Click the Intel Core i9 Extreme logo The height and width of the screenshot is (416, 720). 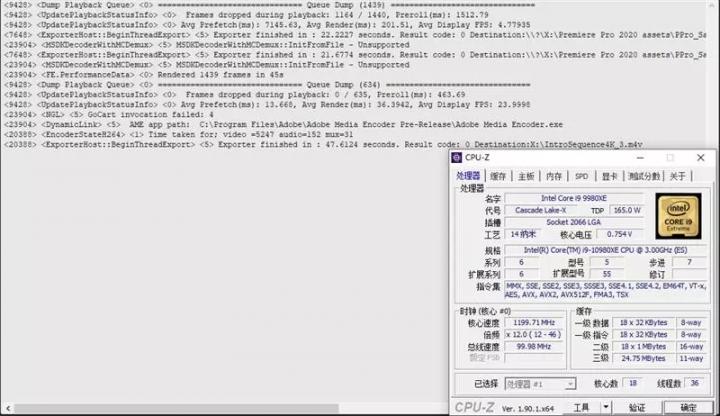click(678, 216)
